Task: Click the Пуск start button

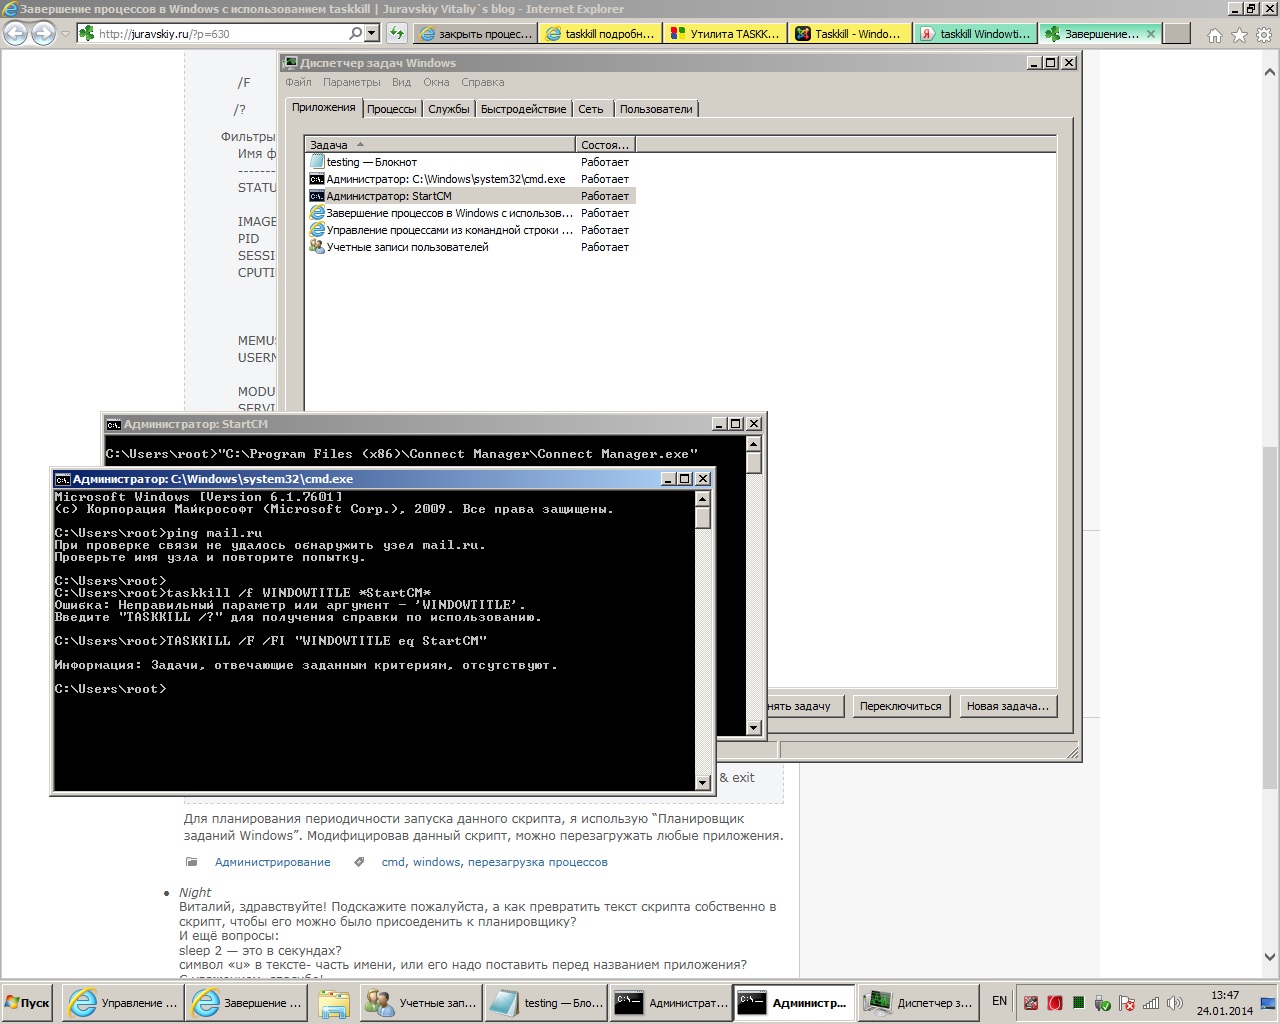Action: coord(28,1003)
